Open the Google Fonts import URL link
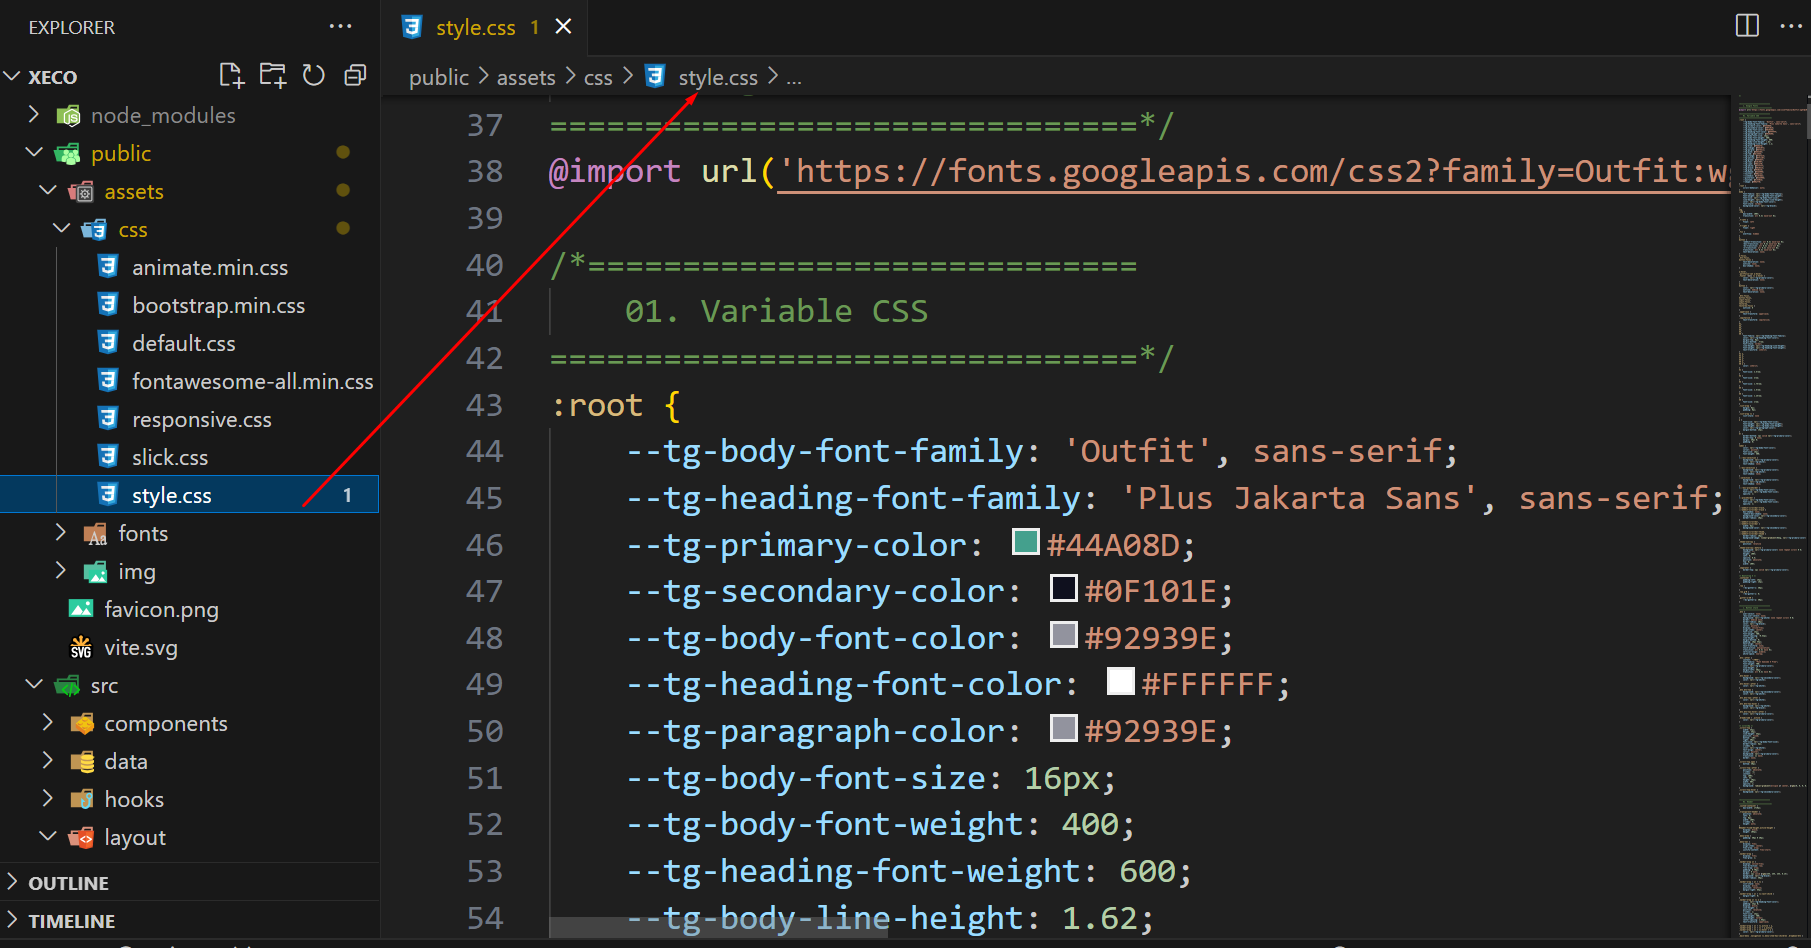1811x948 pixels. 1253,171
